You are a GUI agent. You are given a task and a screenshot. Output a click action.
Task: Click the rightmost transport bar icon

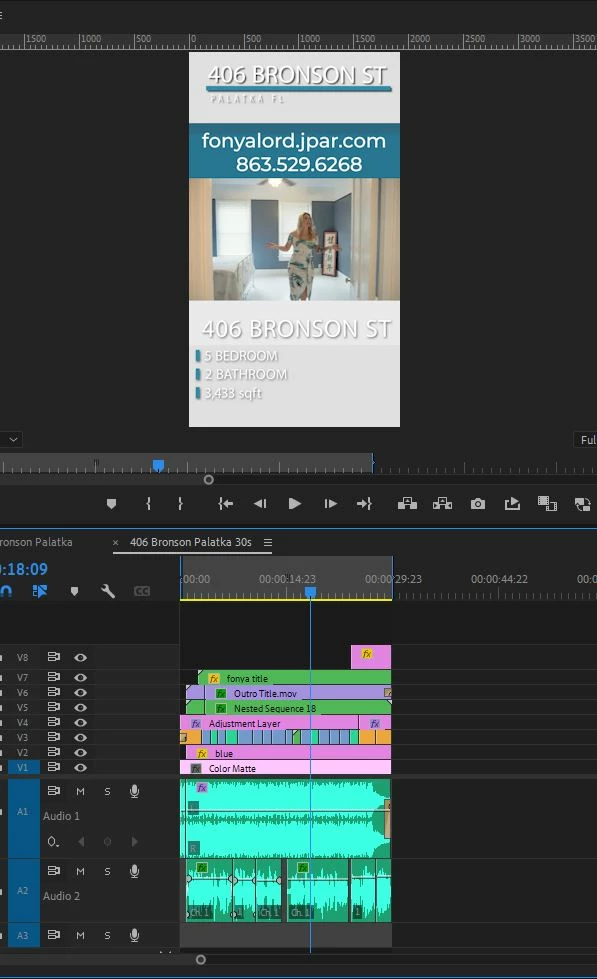click(x=583, y=503)
